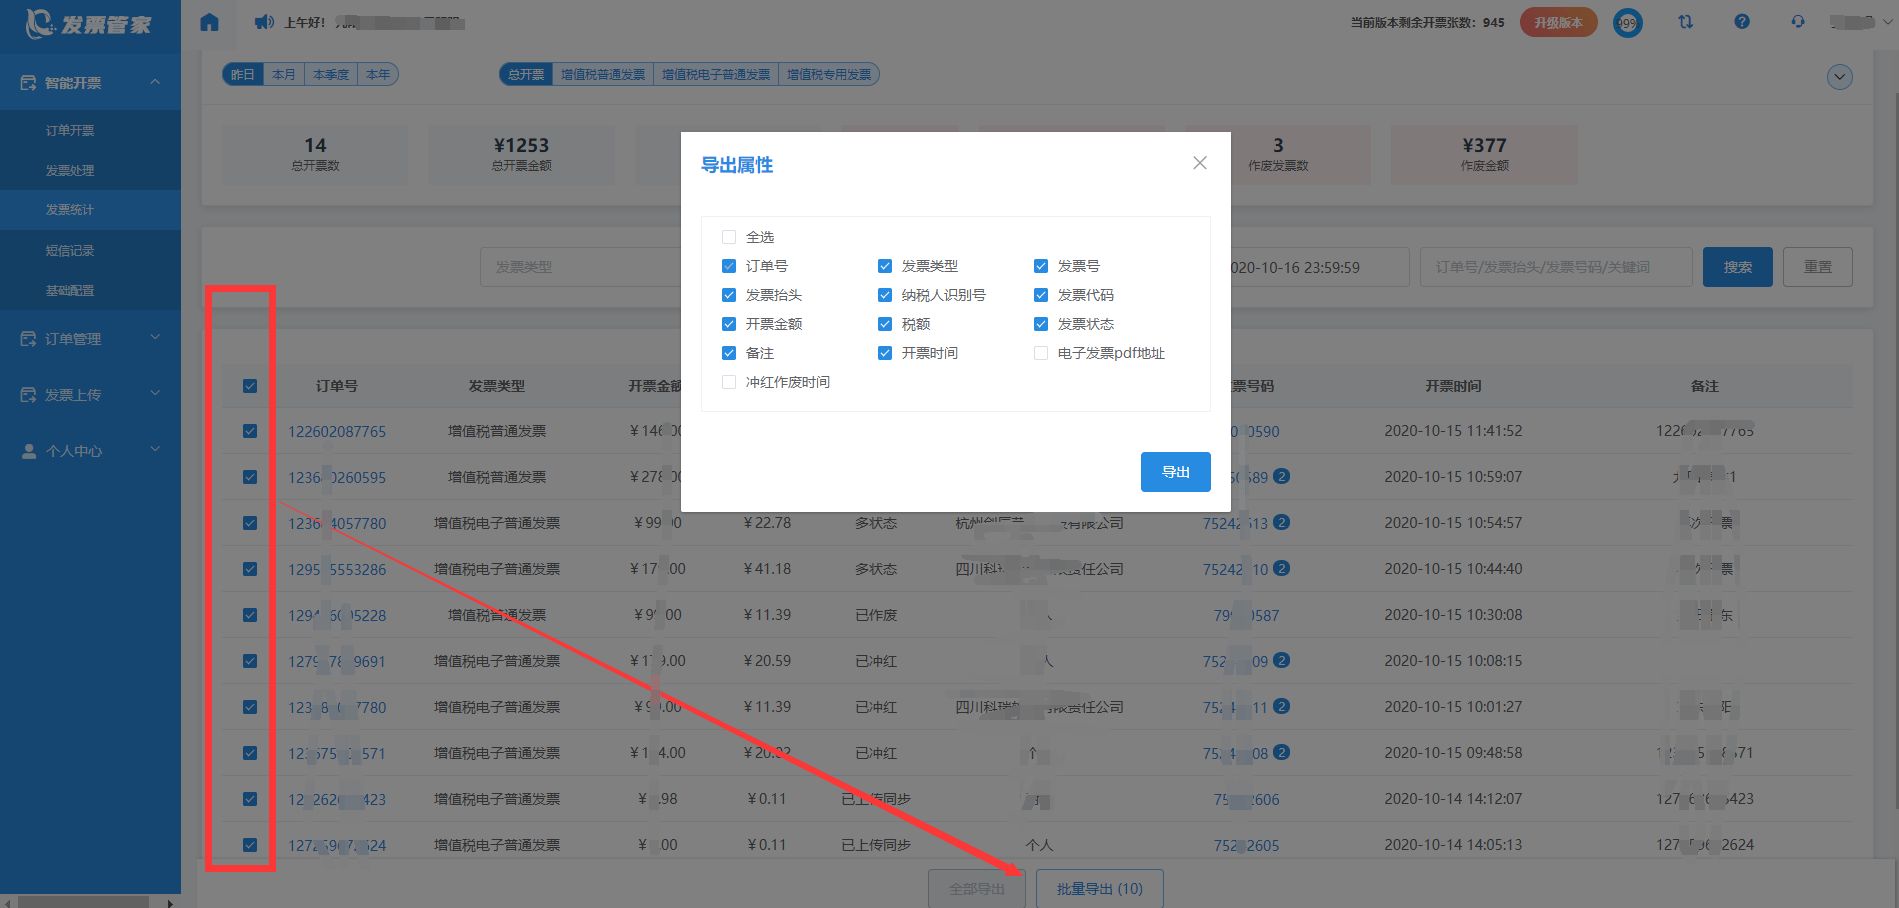This screenshot has height=908, width=1899.
Task: Uncheck 开票金额 export attribute
Action: coord(729,324)
